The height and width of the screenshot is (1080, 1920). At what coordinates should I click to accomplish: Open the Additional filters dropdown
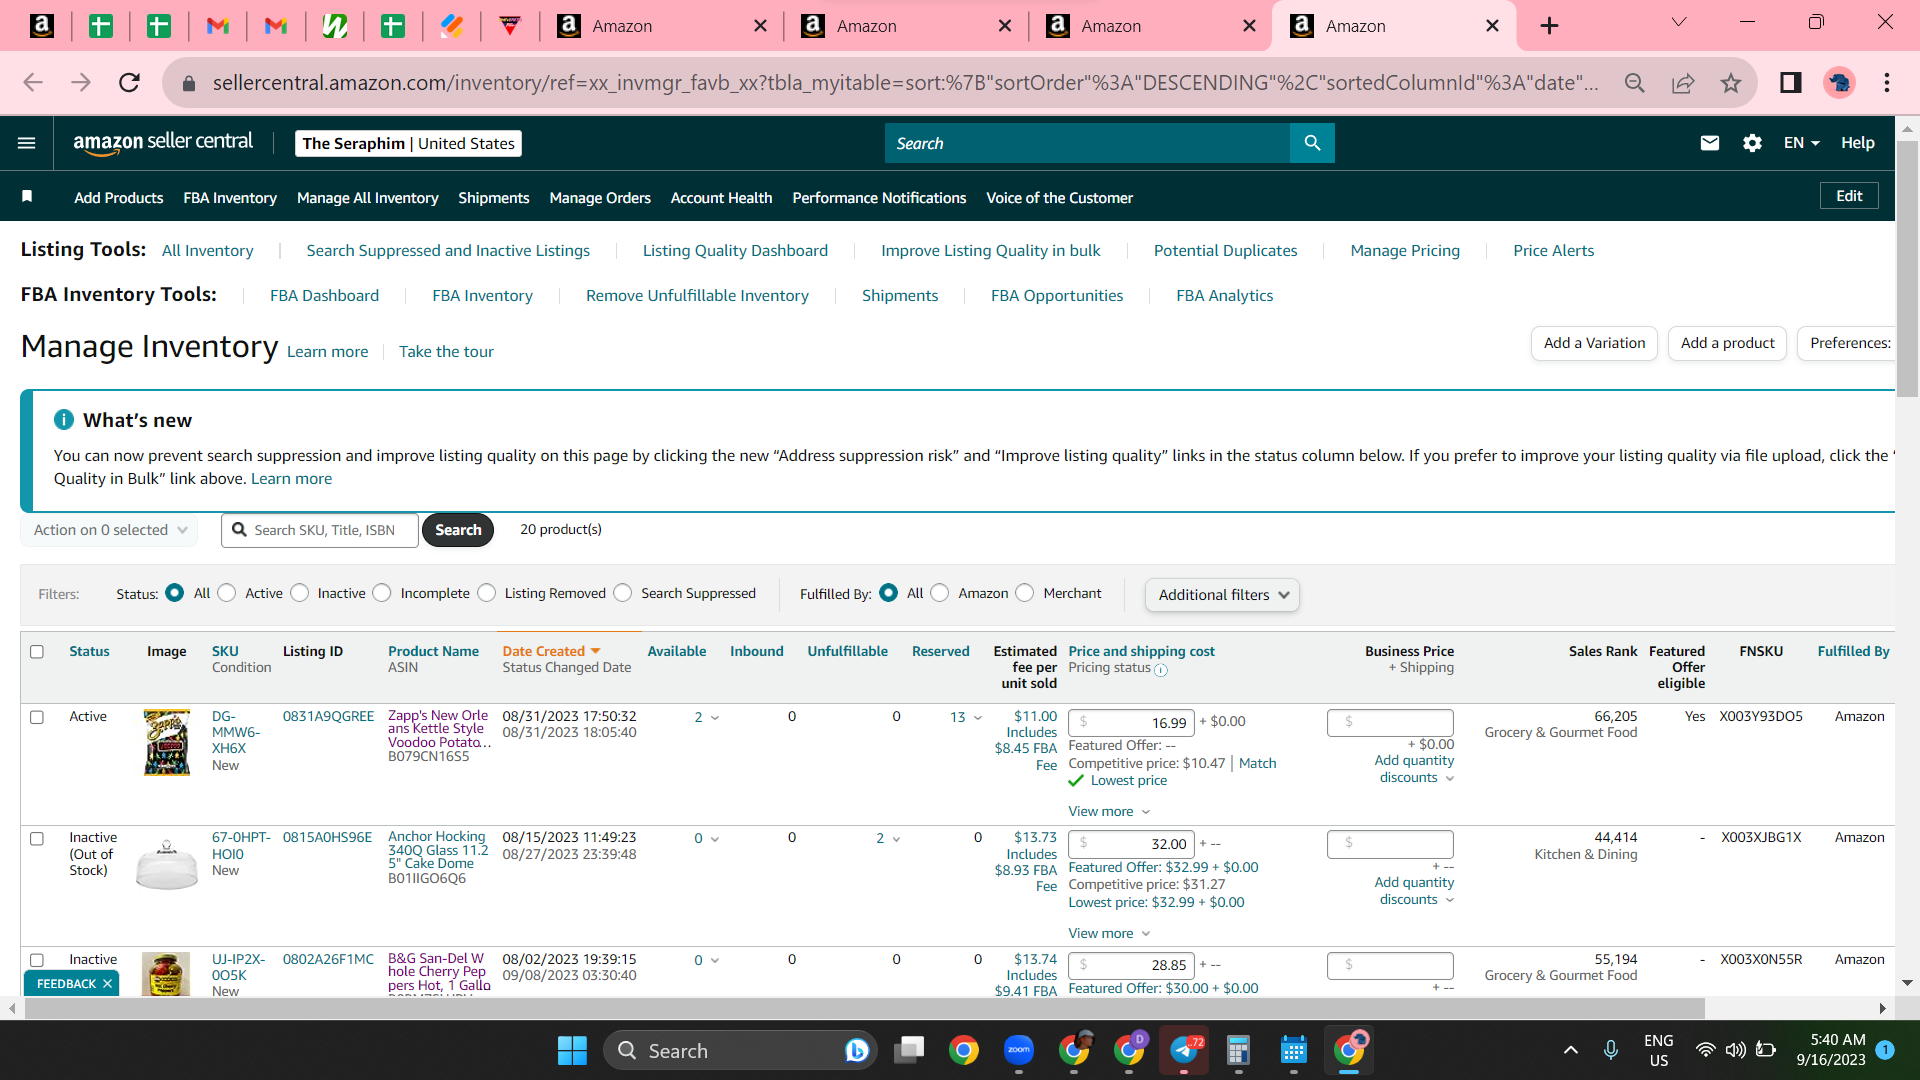1222,595
